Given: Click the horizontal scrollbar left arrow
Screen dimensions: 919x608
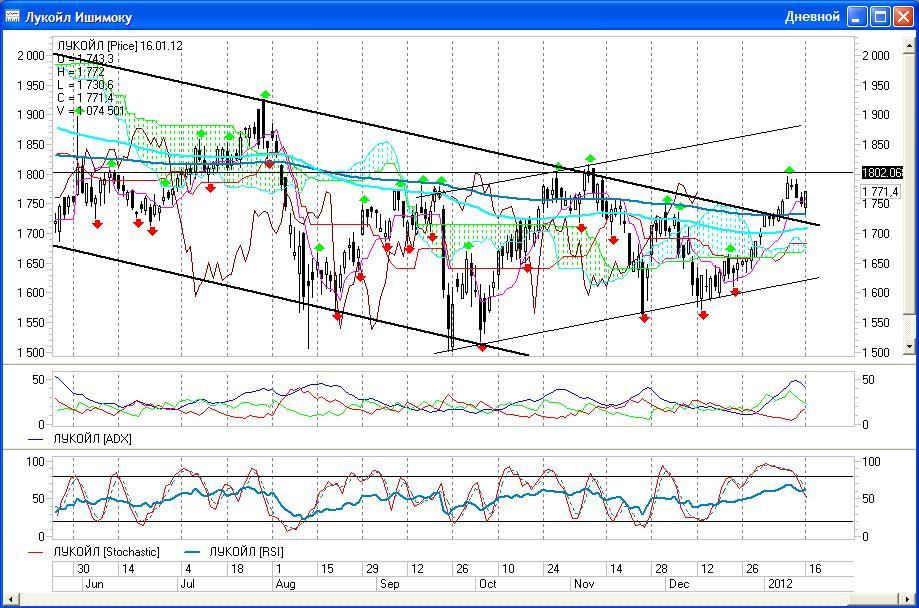Looking at the screenshot, I should point(10,599).
